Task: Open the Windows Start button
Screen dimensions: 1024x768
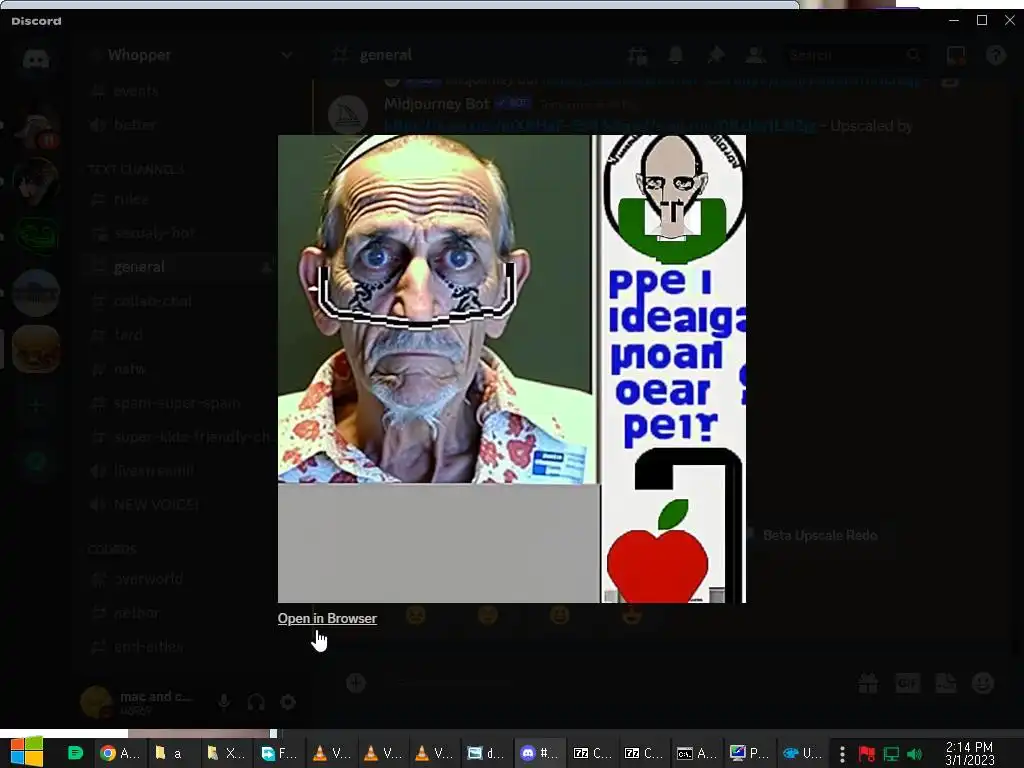Action: click(27, 753)
